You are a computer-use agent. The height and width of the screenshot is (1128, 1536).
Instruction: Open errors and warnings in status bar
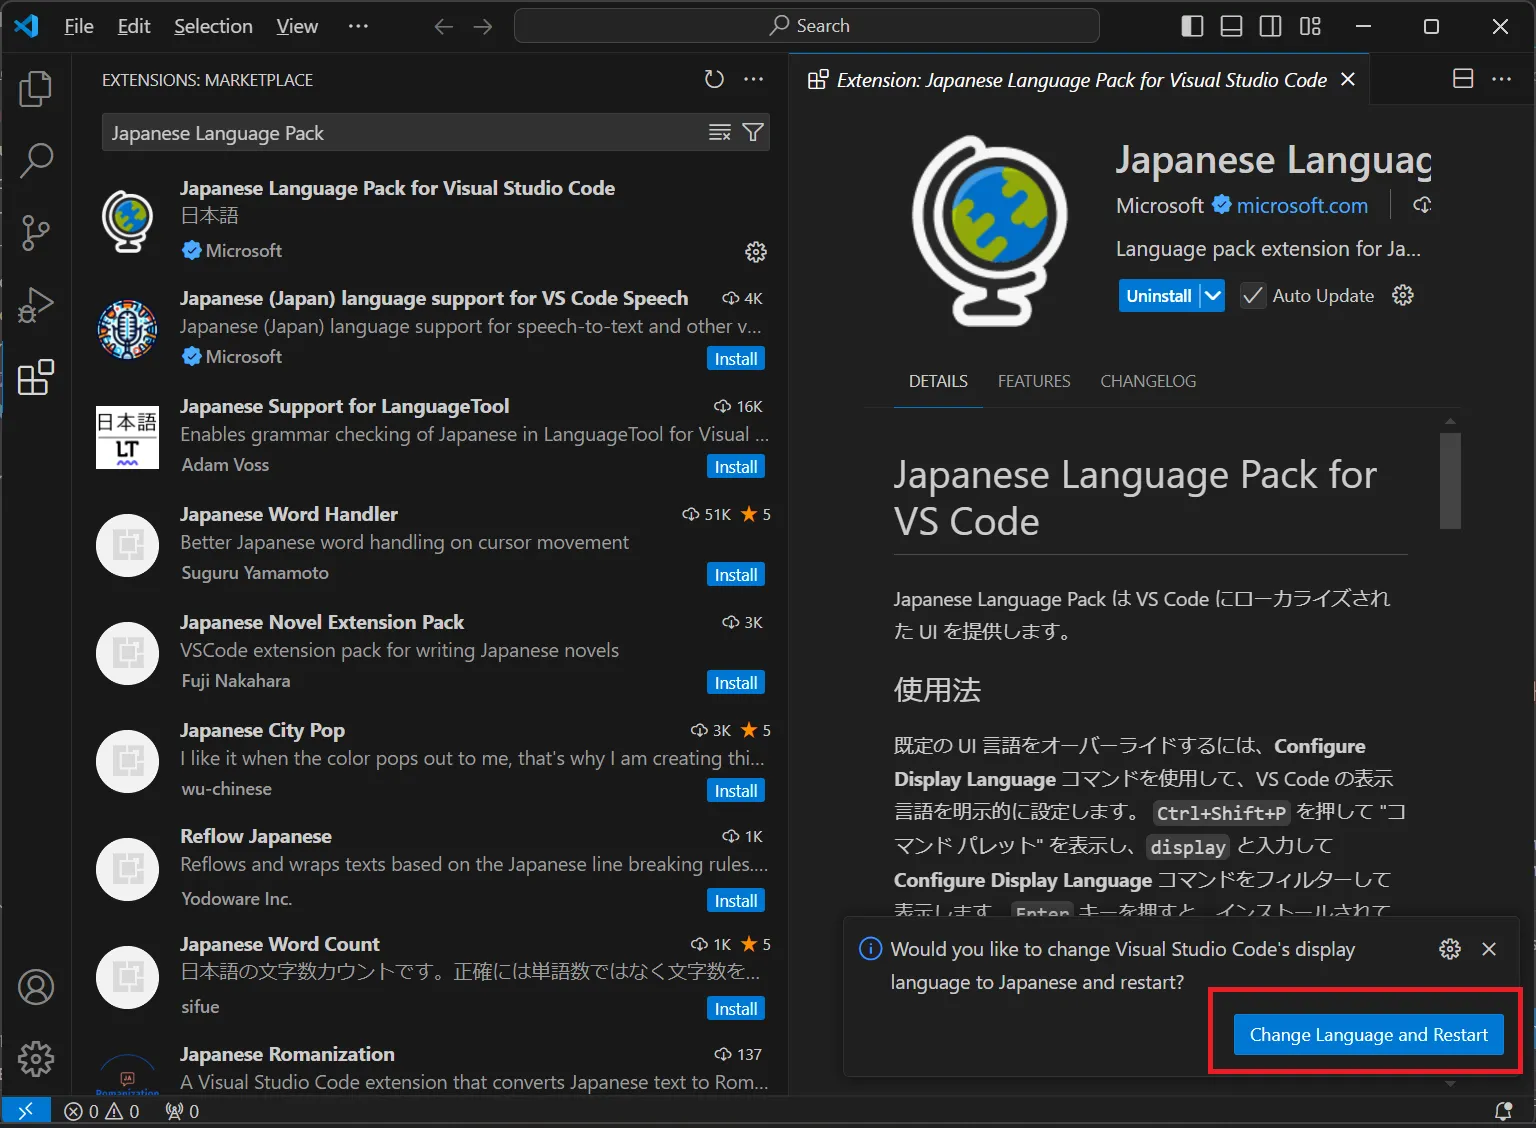tap(102, 1111)
